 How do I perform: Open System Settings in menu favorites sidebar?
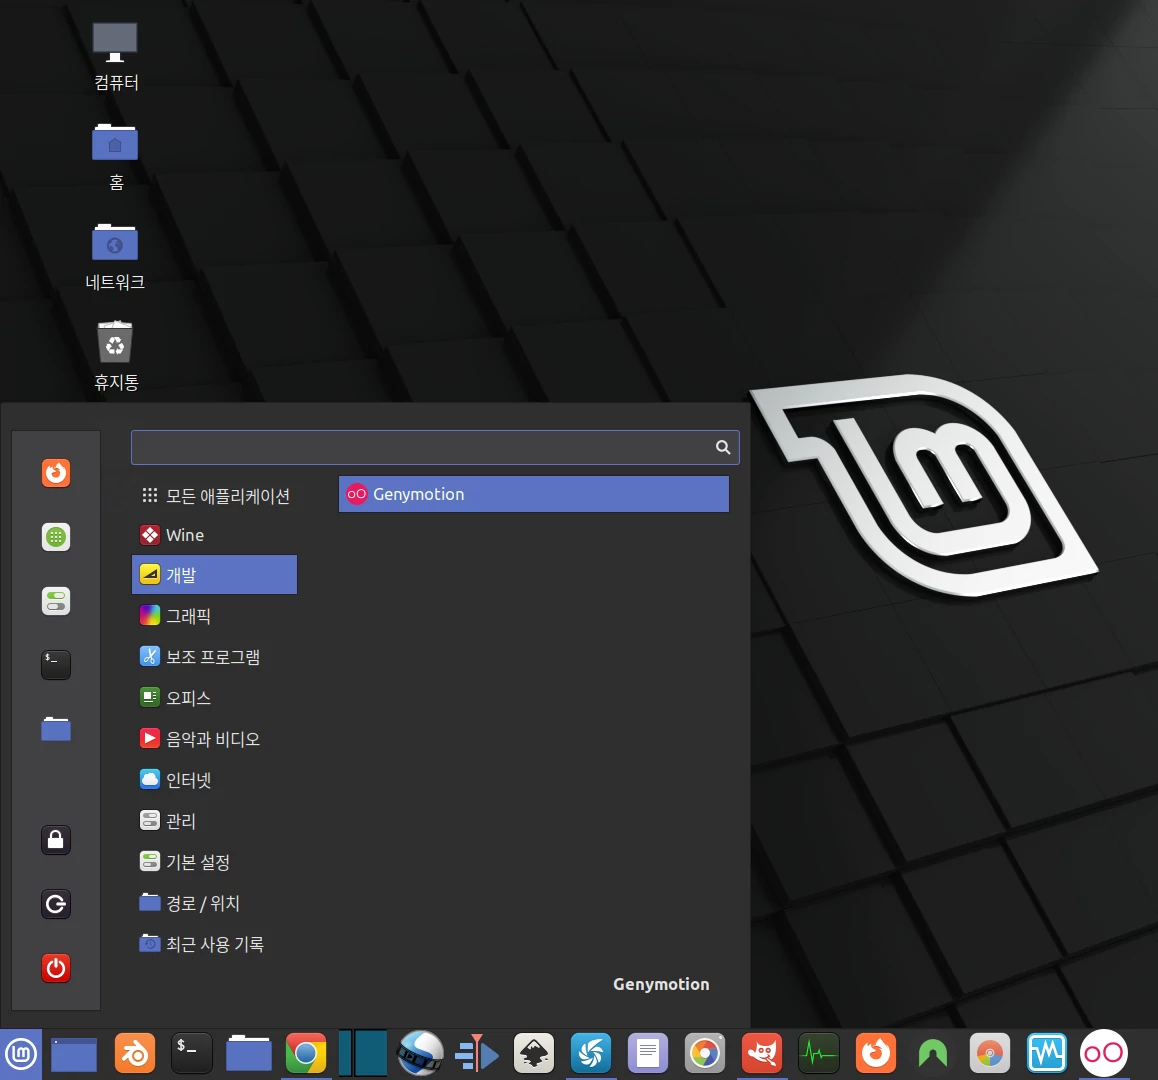pos(56,601)
